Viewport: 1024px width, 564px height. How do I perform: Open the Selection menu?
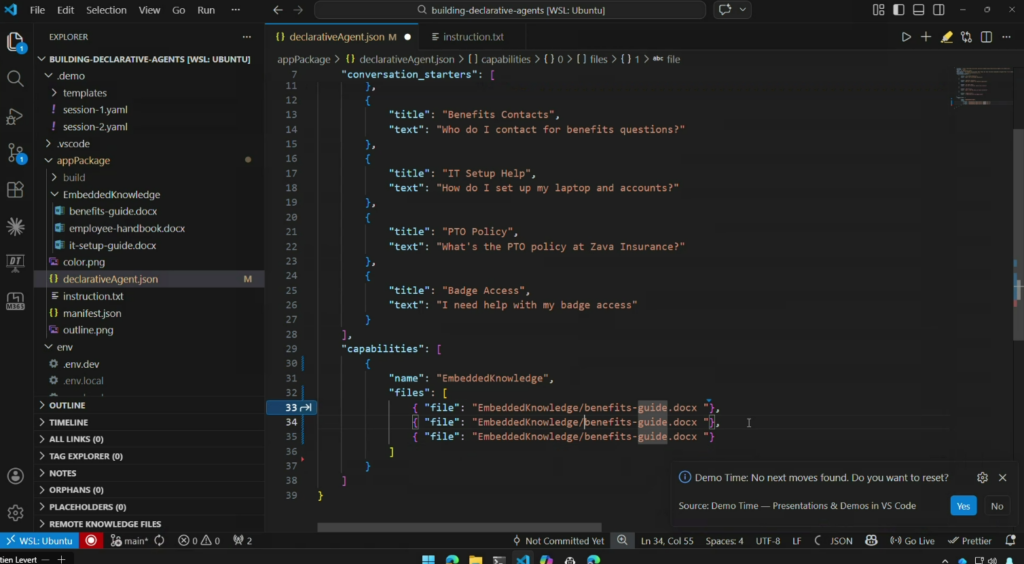106,10
